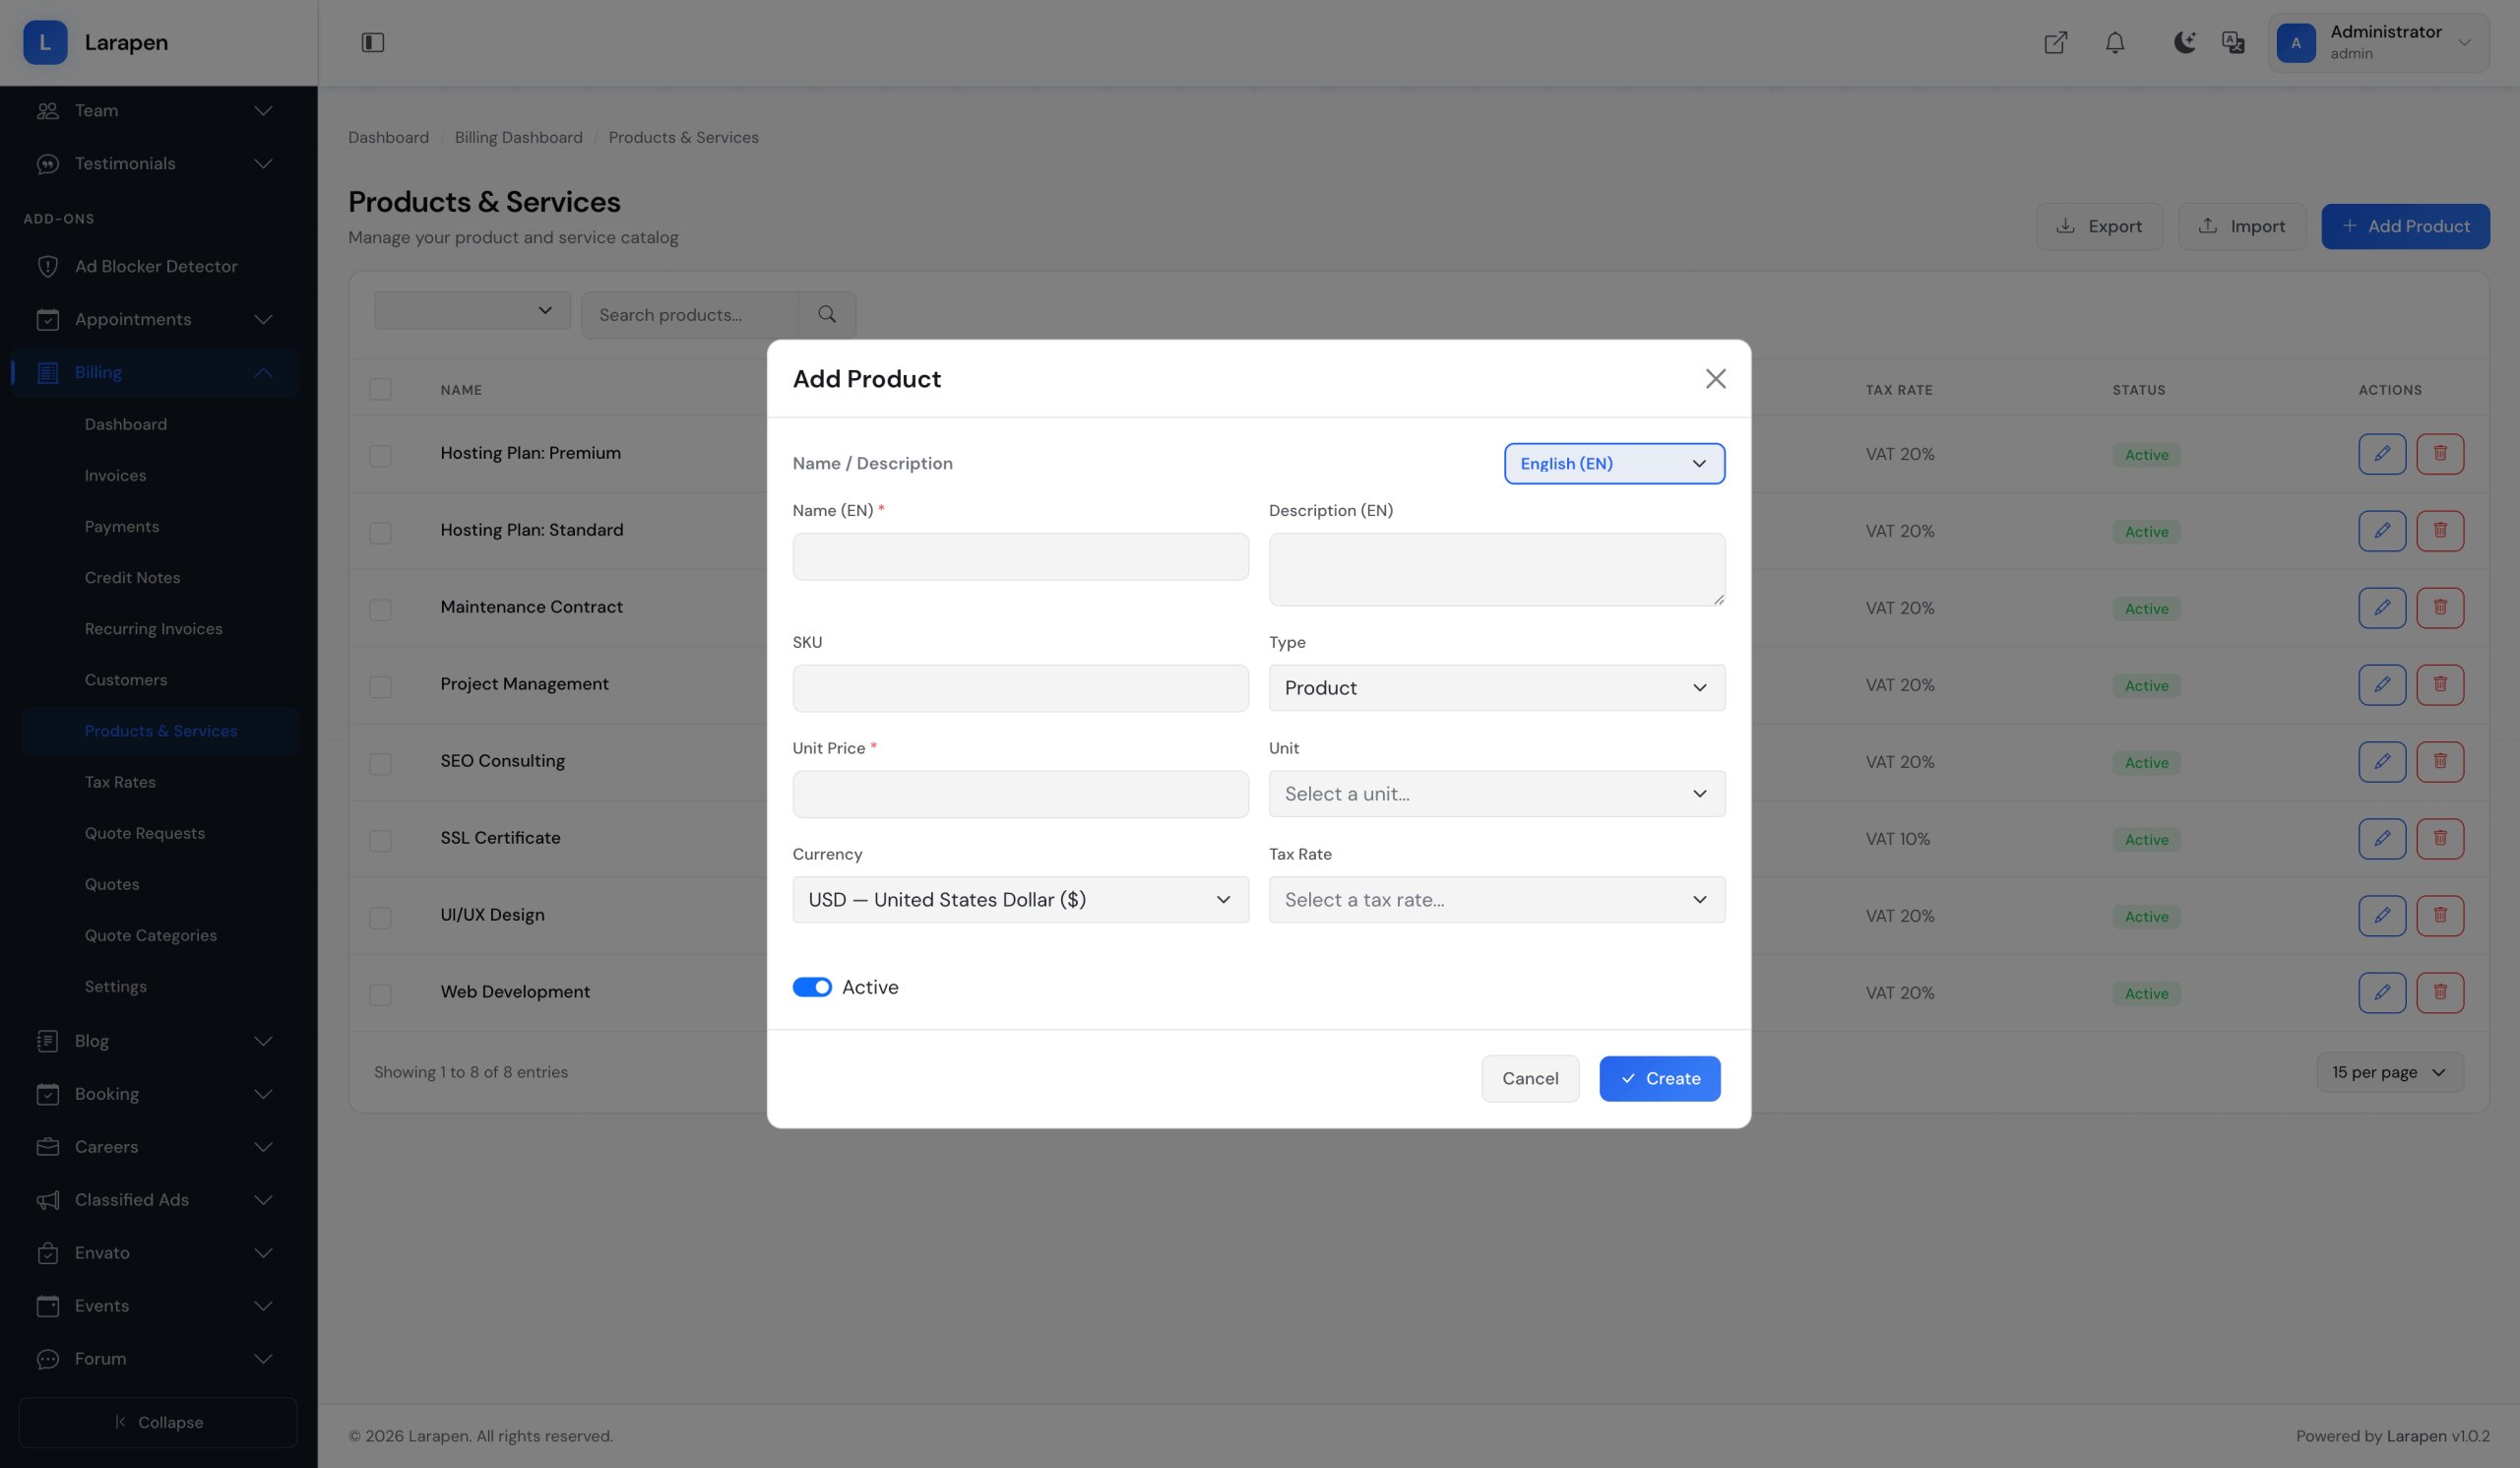
Task: Open Tax Rates in the sidebar
Action: (x=120, y=782)
